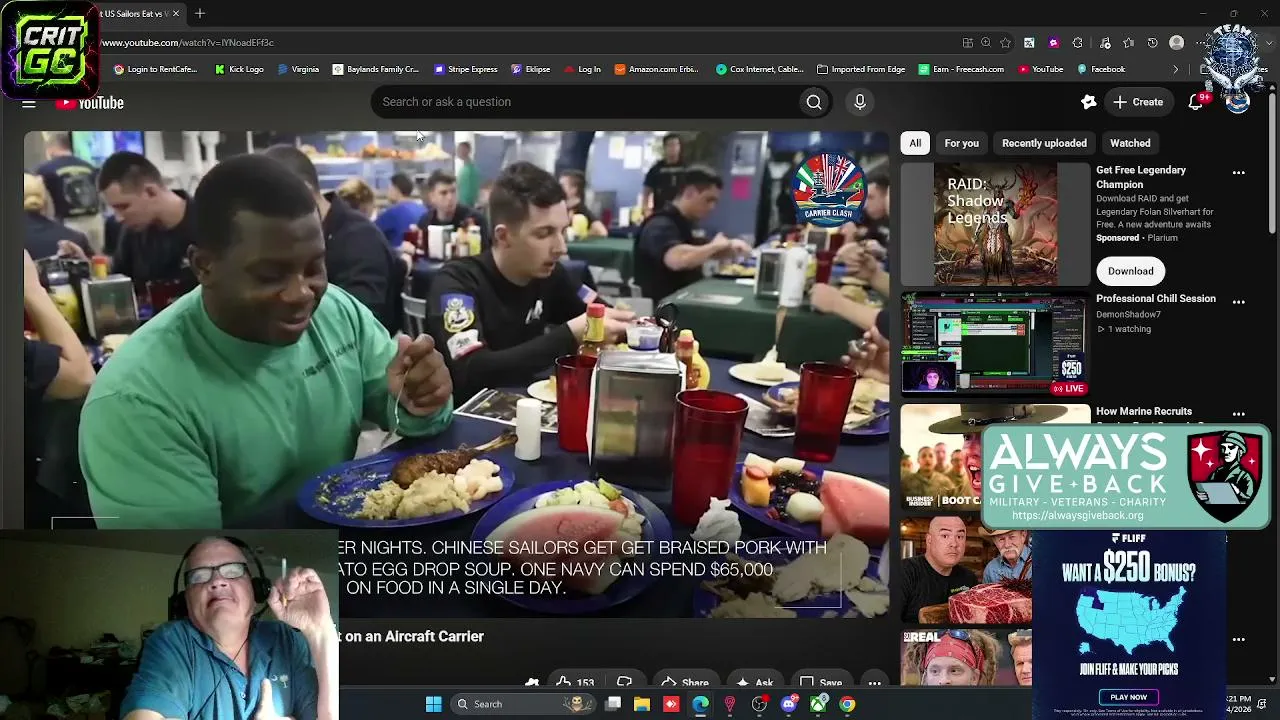1280x720 pixels.
Task: Expand 'Imported From Edge' bookmarks folder
Action: pos(861,70)
